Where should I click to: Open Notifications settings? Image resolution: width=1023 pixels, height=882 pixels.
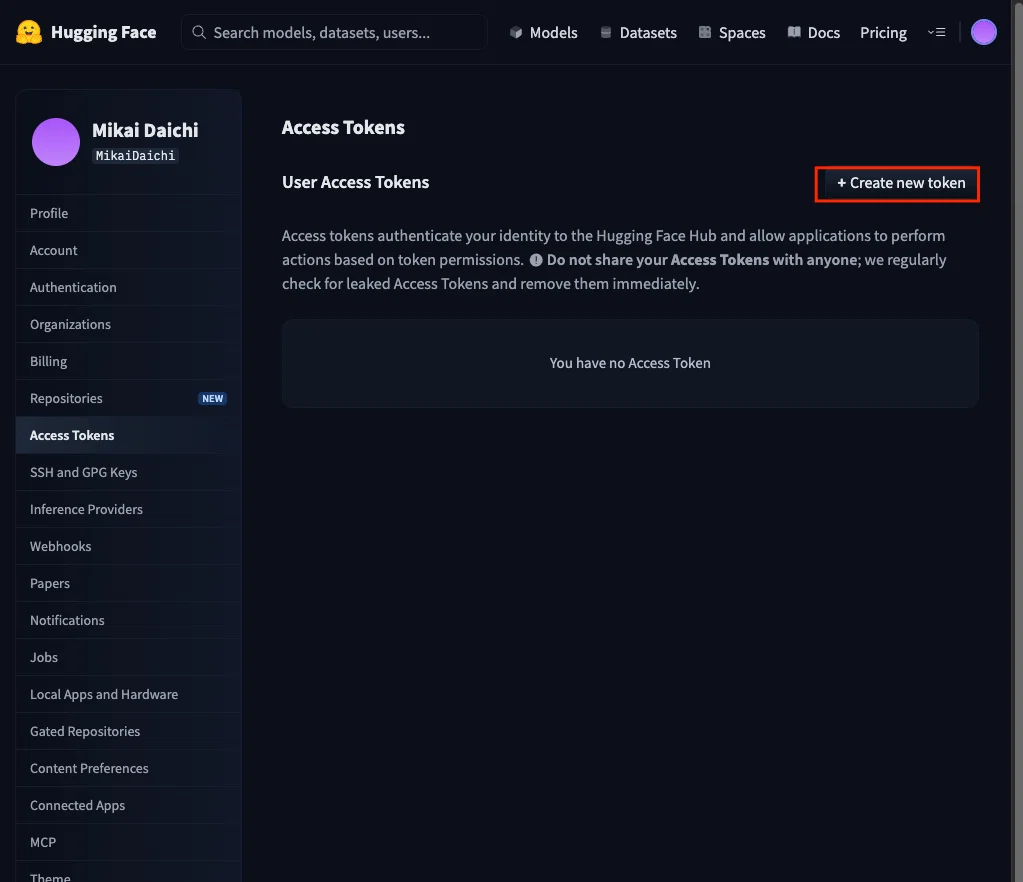tap(129, 620)
